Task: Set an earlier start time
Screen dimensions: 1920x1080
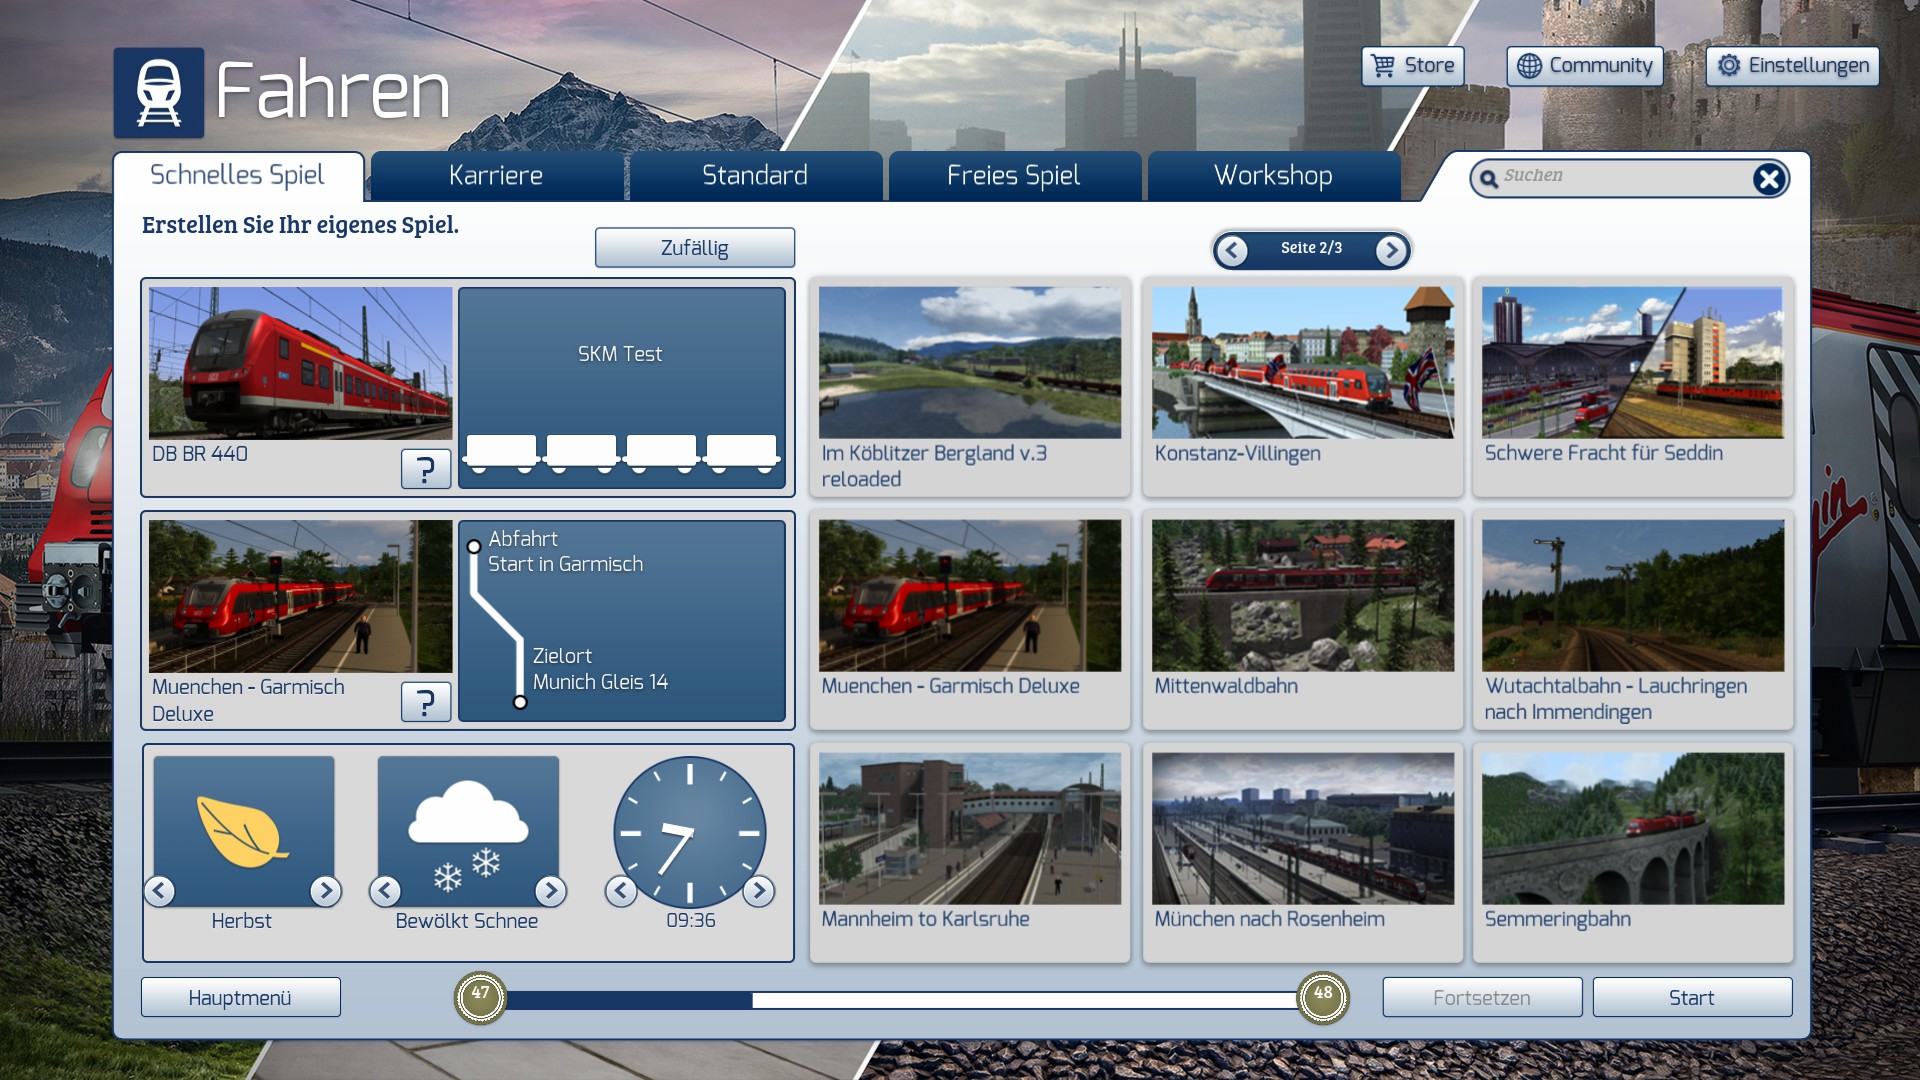Action: click(x=621, y=890)
